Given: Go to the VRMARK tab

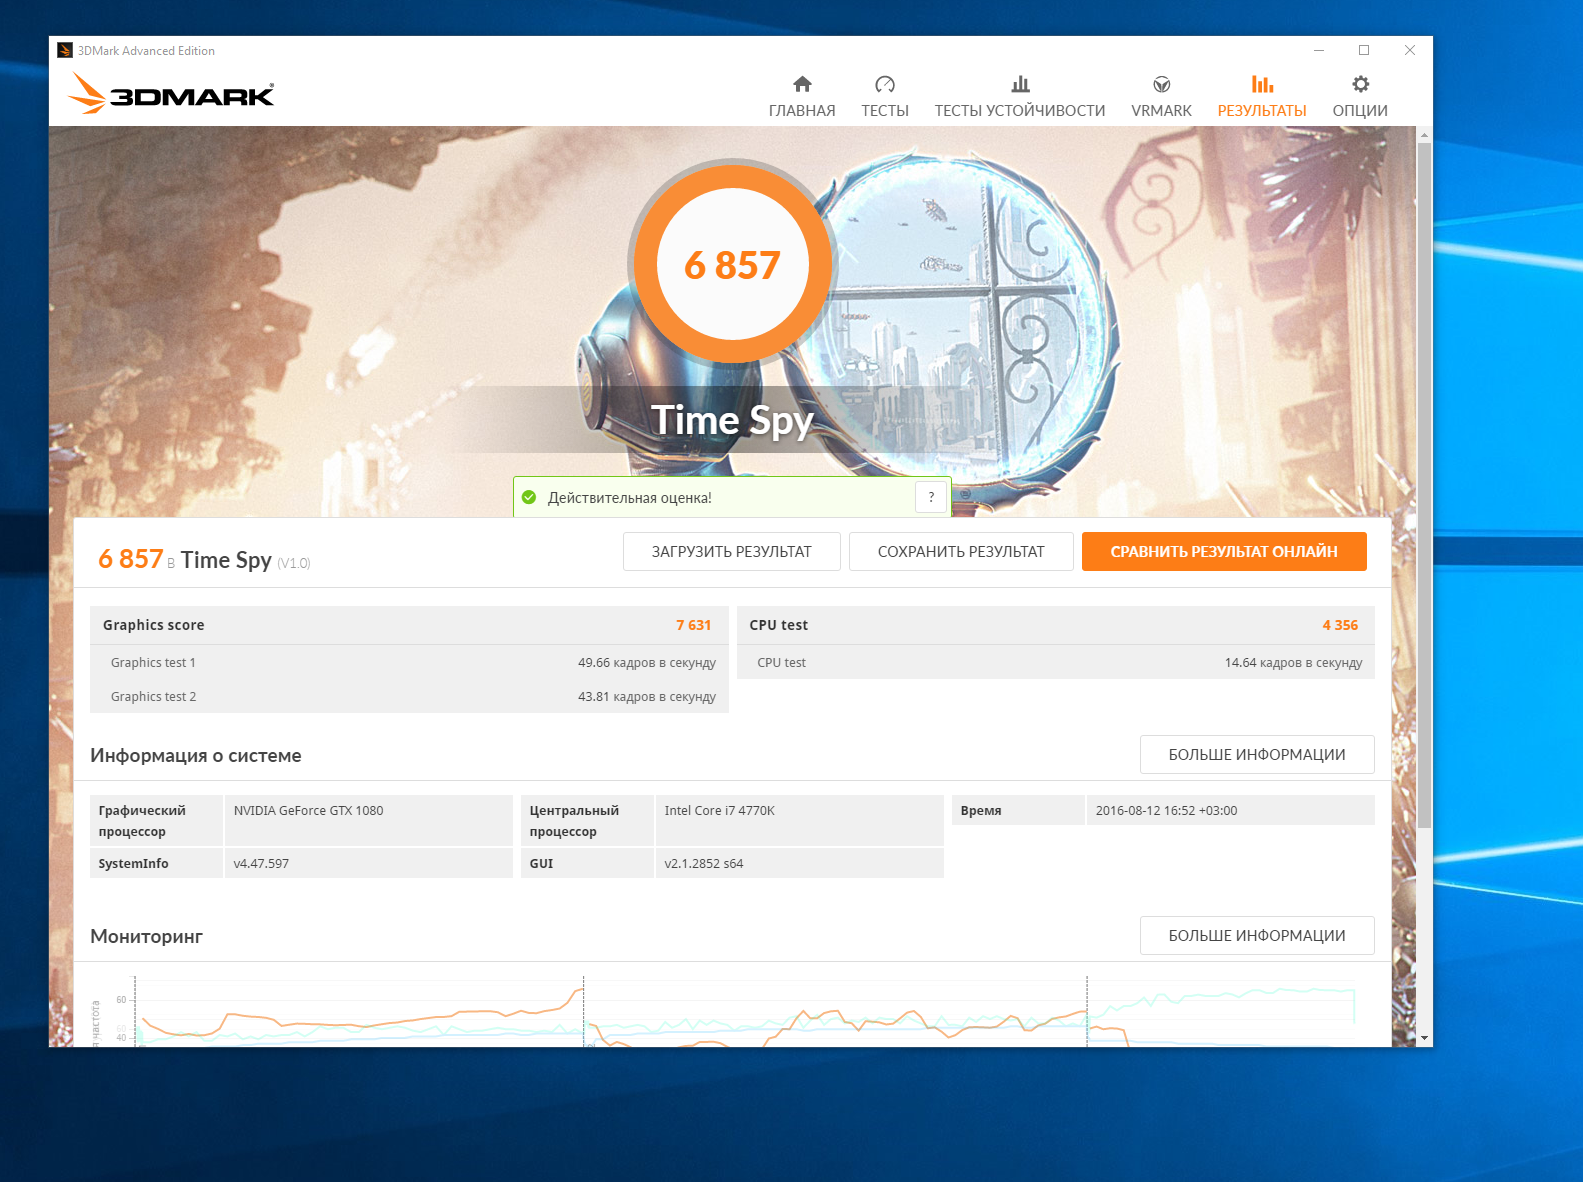Looking at the screenshot, I should [1161, 111].
